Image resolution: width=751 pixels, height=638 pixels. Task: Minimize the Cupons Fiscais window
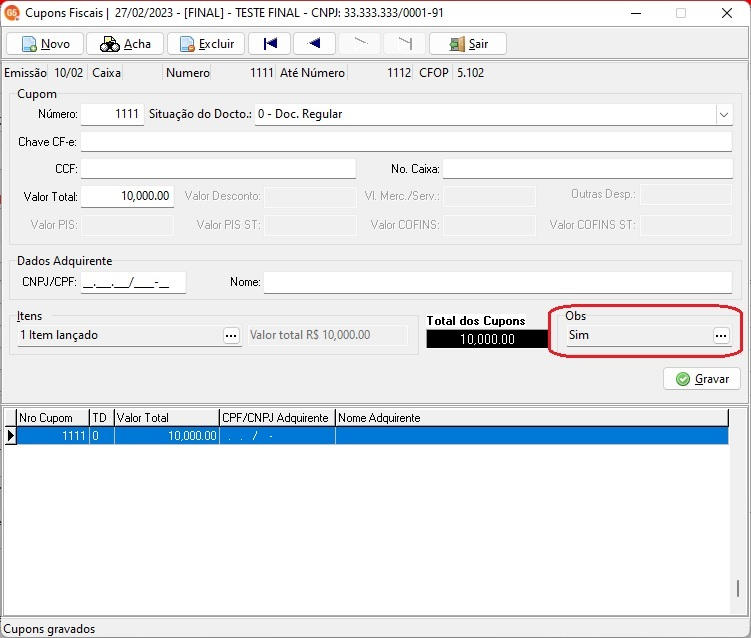(636, 13)
